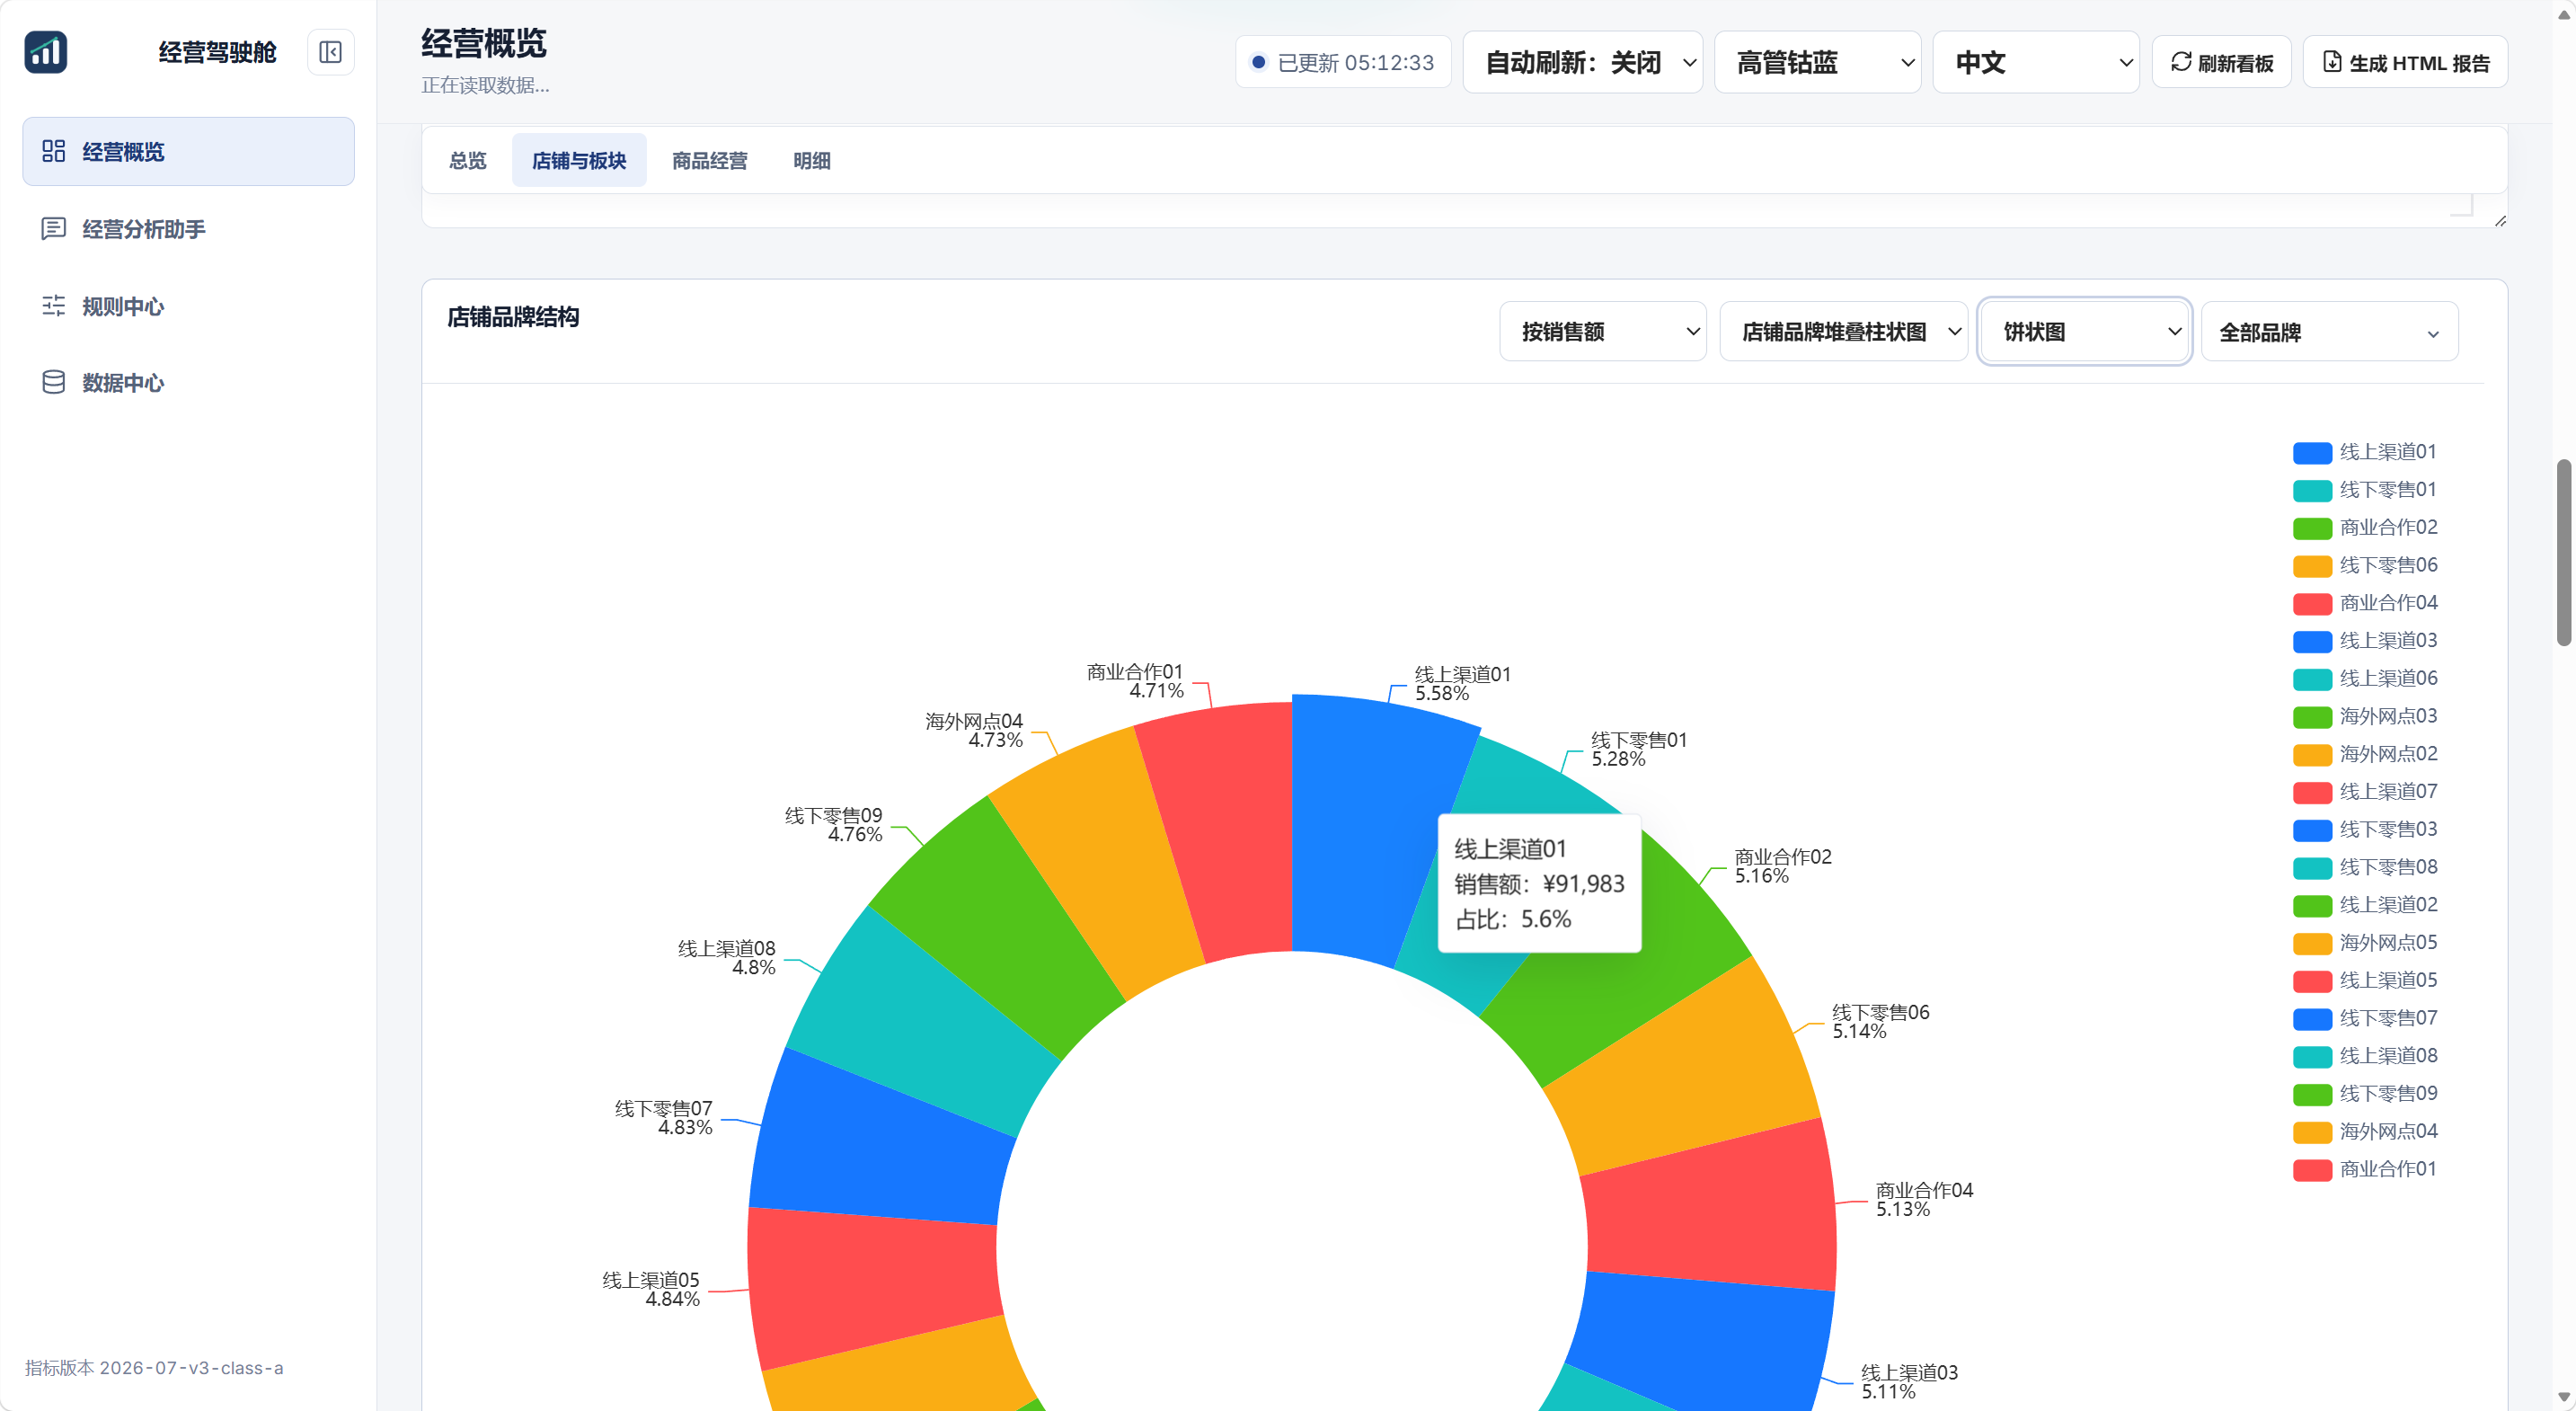The width and height of the screenshot is (2576, 1411).
Task: Toggle 商业合作02 legend swatch
Action: coord(2313,528)
